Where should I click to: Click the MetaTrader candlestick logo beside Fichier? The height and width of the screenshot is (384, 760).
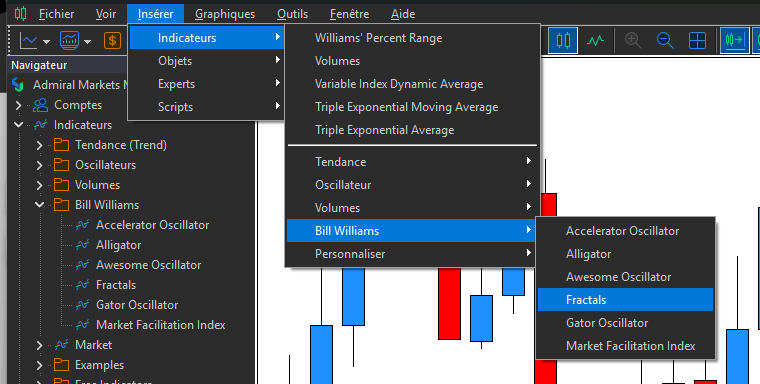[x=20, y=14]
